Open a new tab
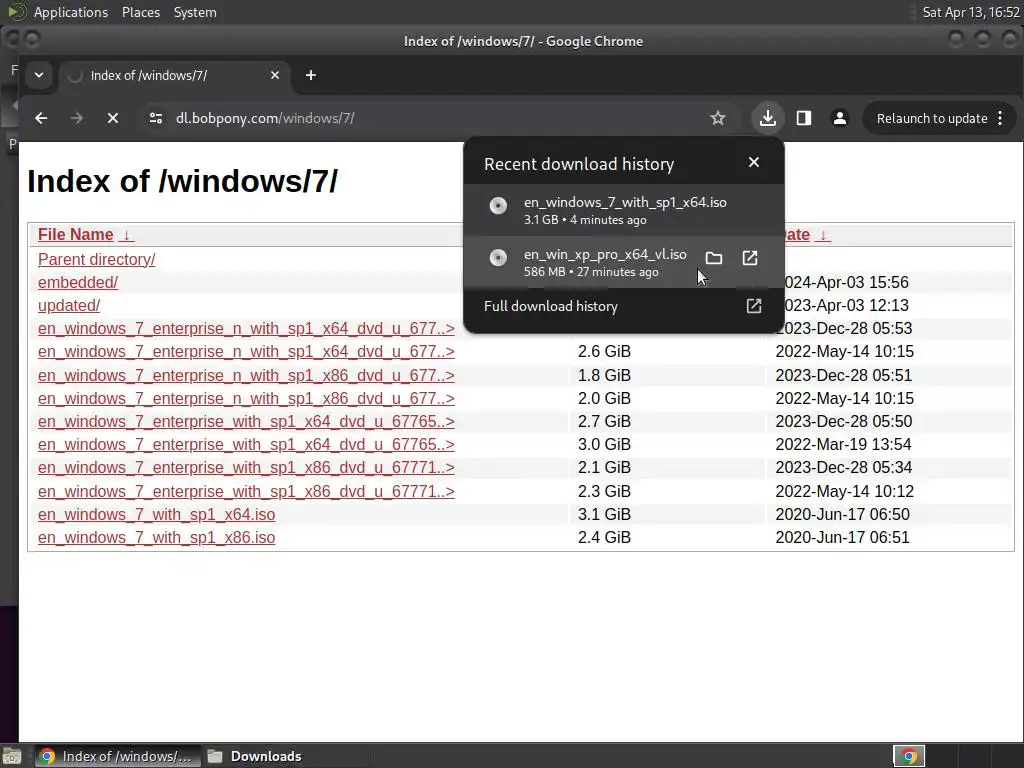1024x768 pixels. point(311,75)
